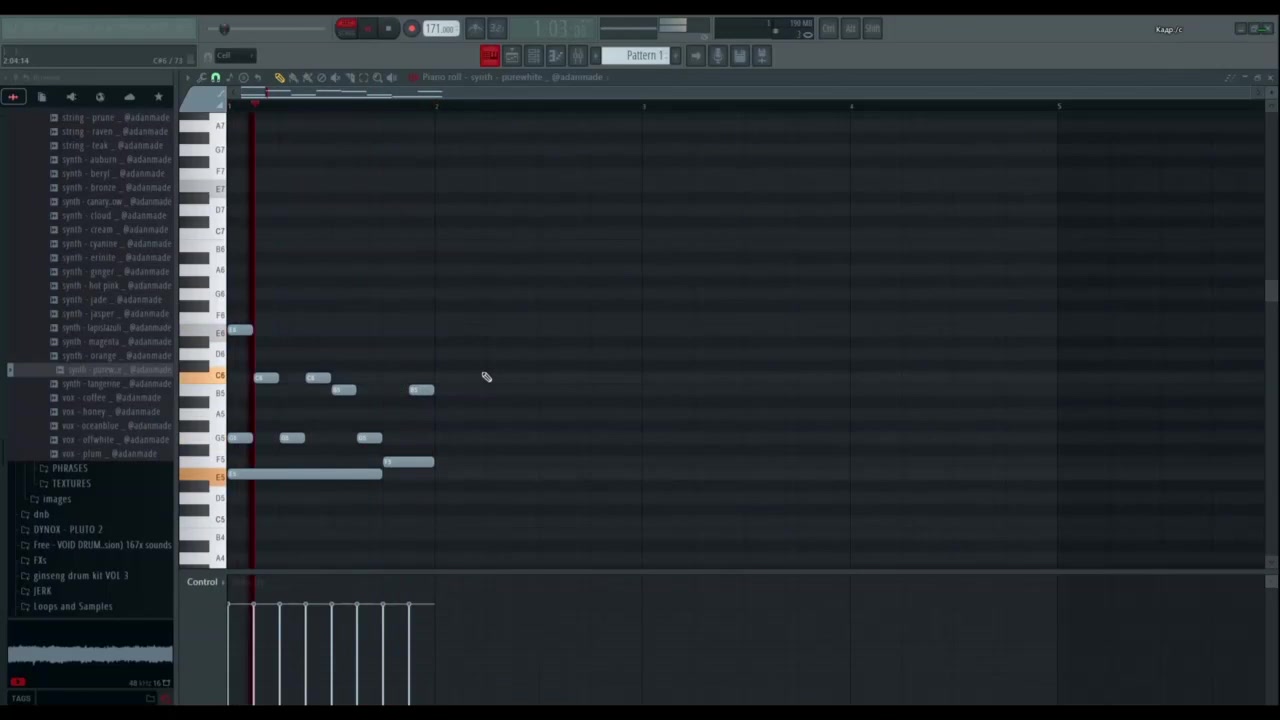Select synth - hot pink preset
The width and height of the screenshot is (1280, 720).
(116, 286)
